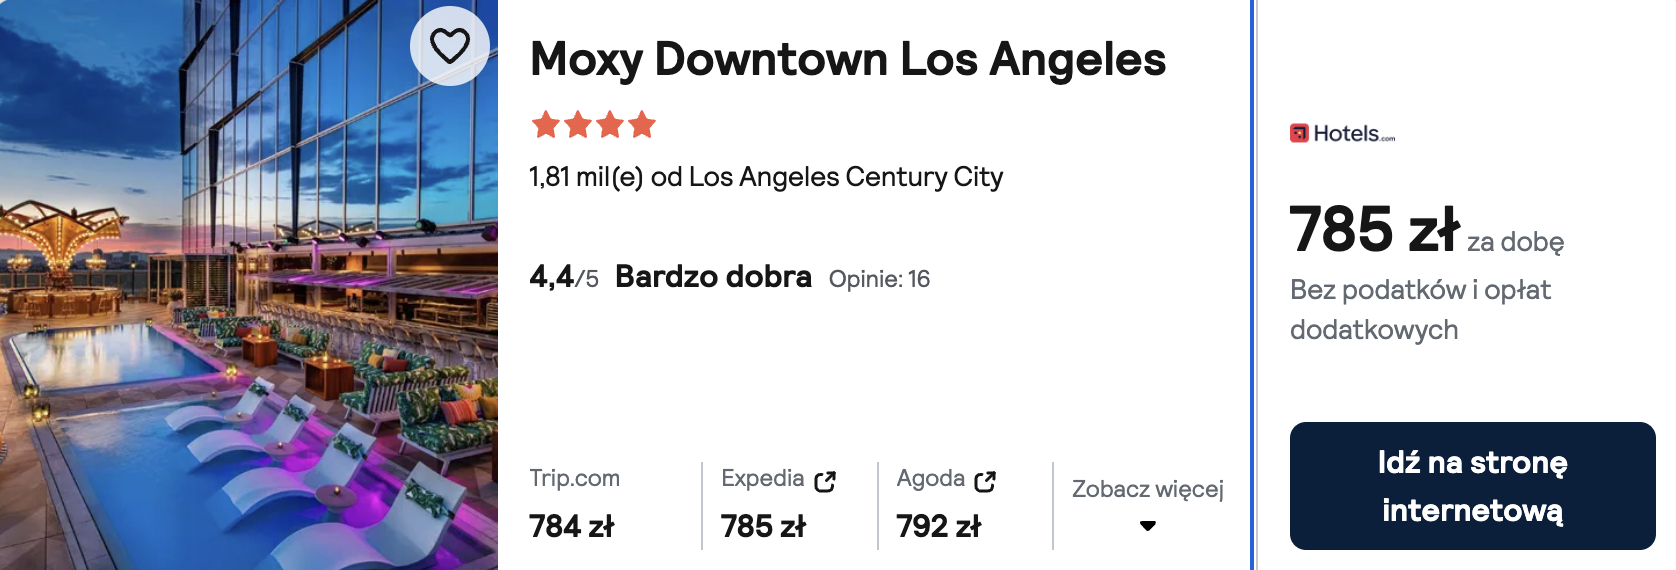Open Expedia external link icon
This screenshot has height=570, width=1676.
825,481
